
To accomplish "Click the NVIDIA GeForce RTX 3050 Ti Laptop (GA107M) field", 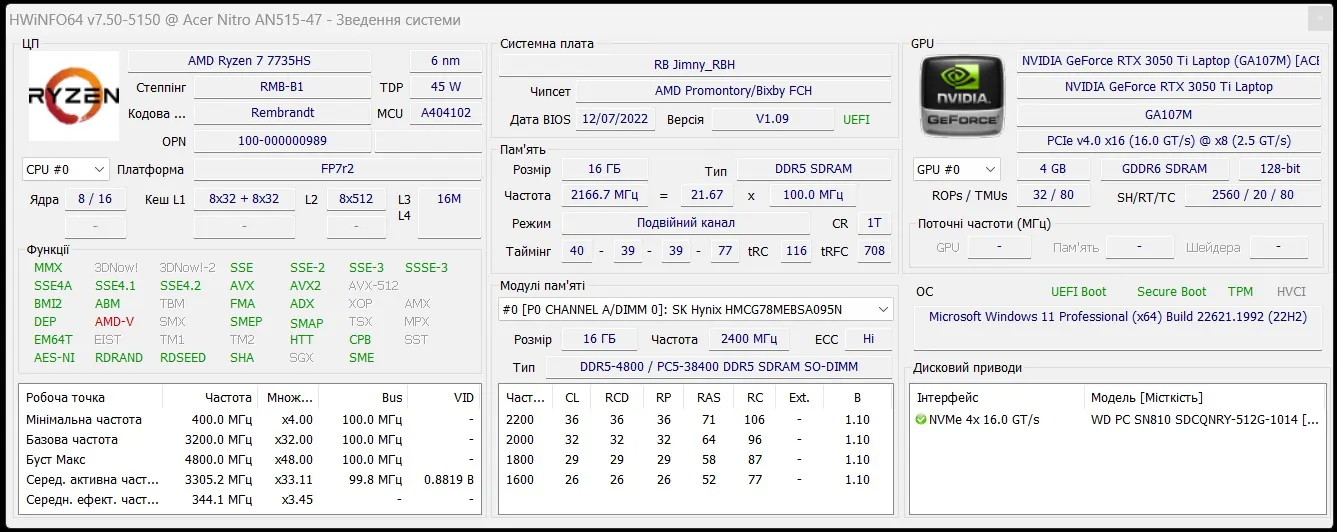I will click(1170, 61).
